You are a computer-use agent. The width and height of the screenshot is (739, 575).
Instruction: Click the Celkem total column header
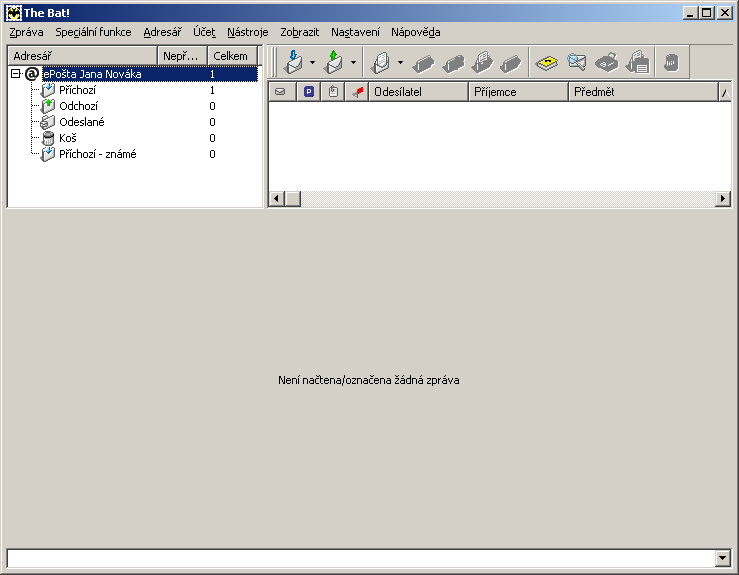(232, 56)
